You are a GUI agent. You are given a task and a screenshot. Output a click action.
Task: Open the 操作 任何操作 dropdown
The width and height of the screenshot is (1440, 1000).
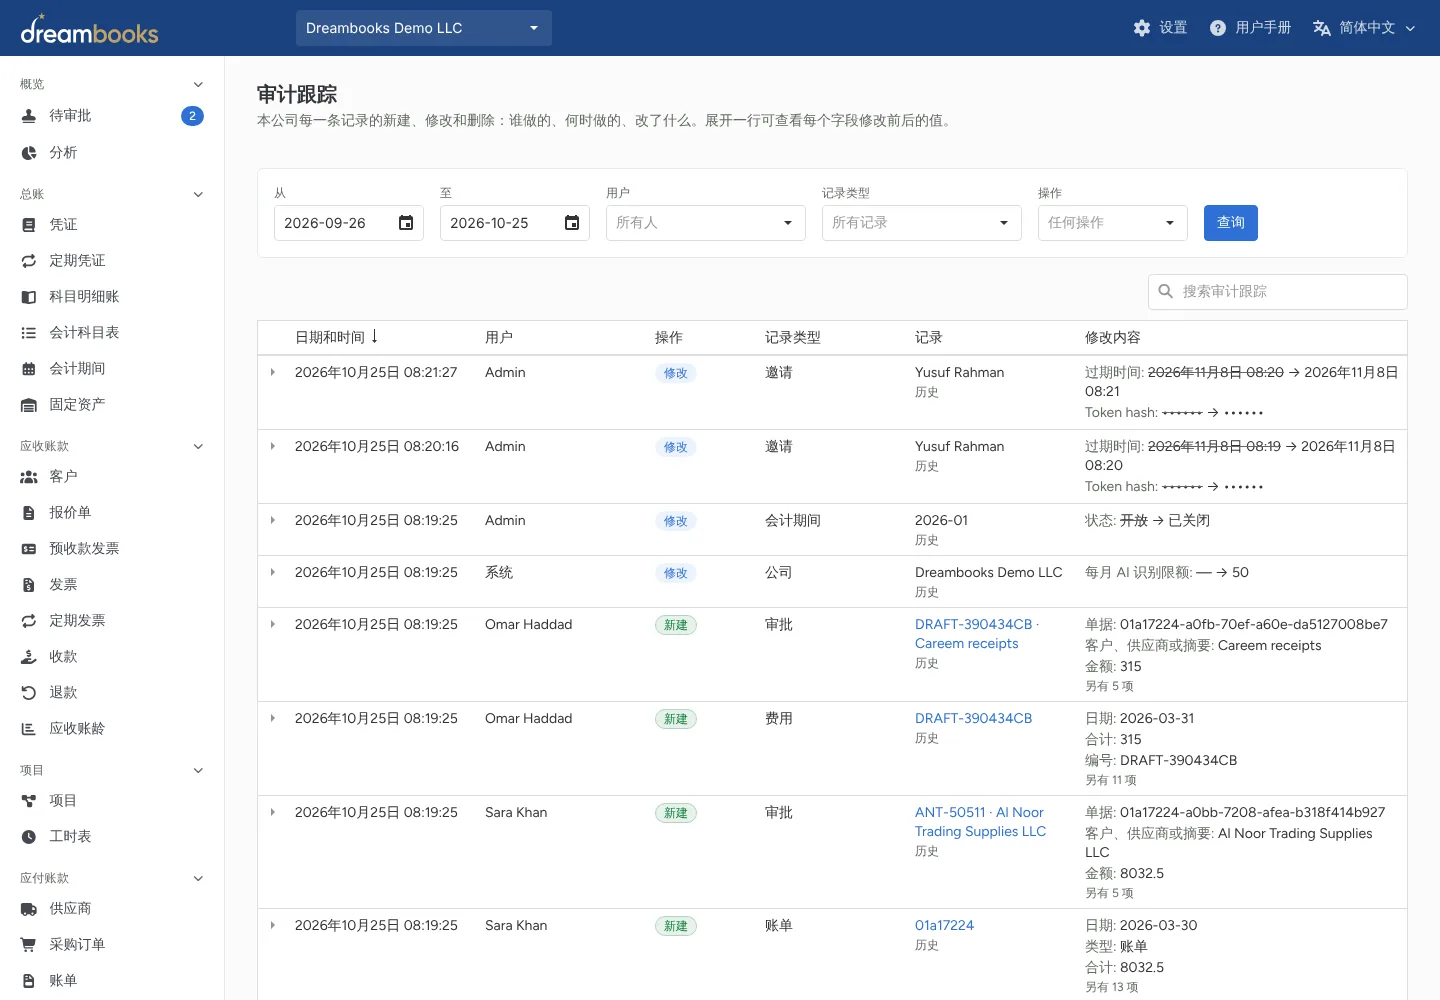(1113, 223)
